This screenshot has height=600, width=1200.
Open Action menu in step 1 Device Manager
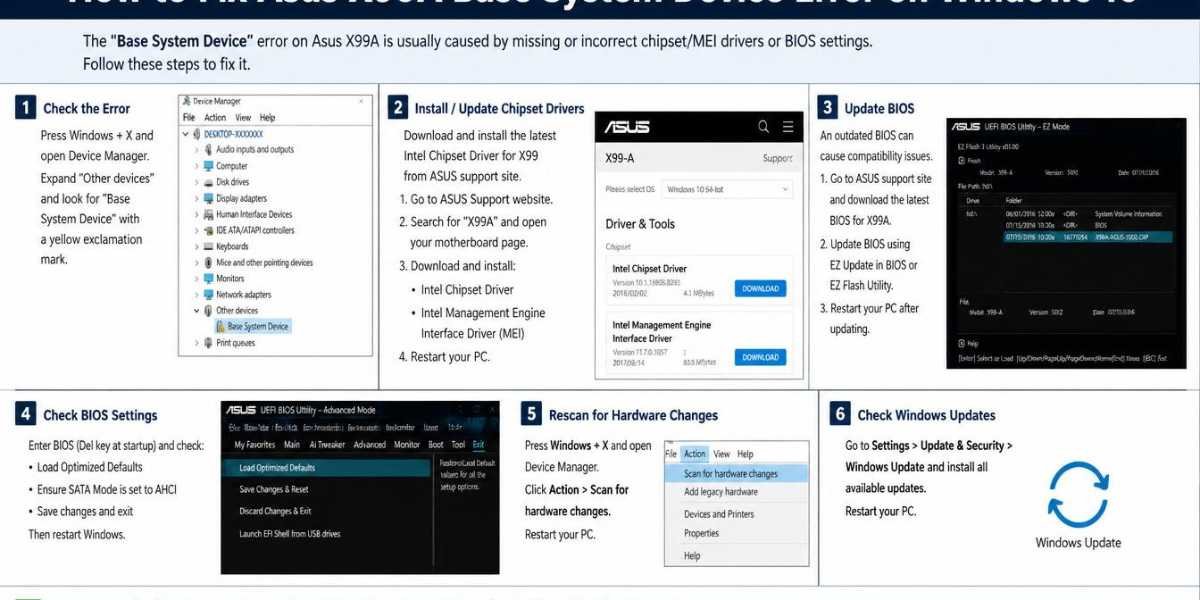[215, 117]
